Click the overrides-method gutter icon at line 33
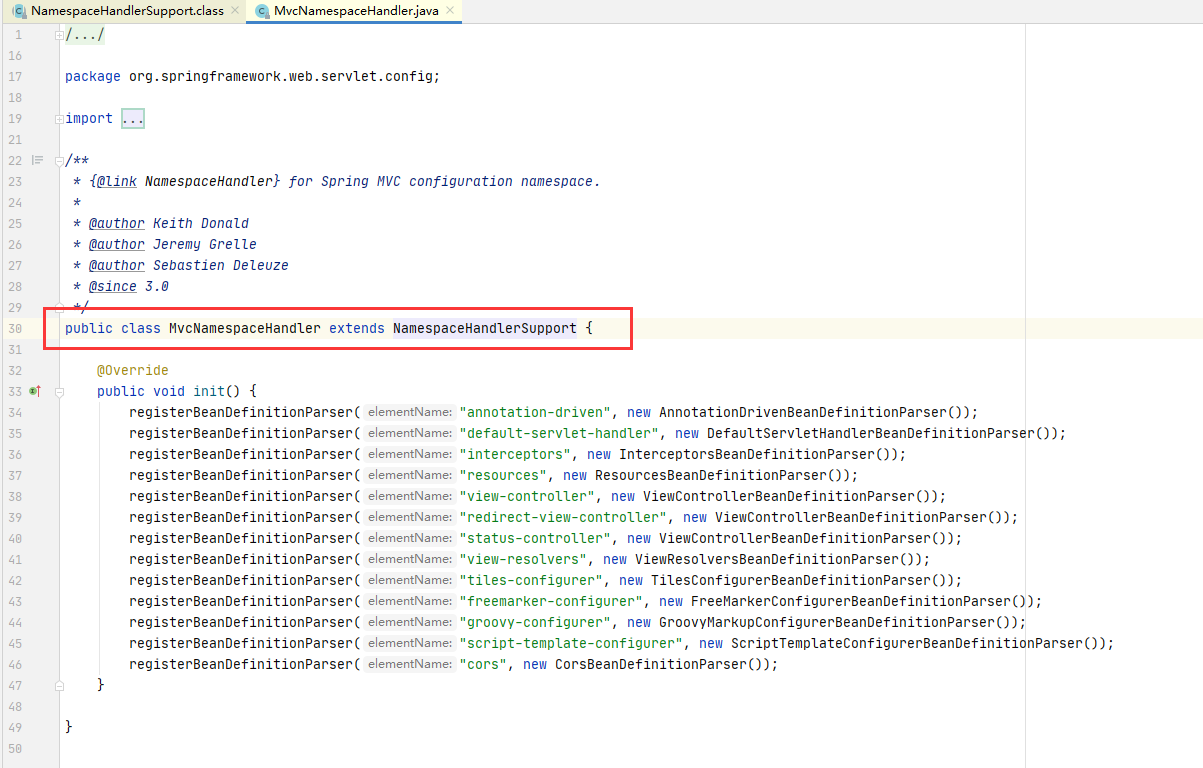Image resolution: width=1203 pixels, height=768 pixels. coord(34,392)
